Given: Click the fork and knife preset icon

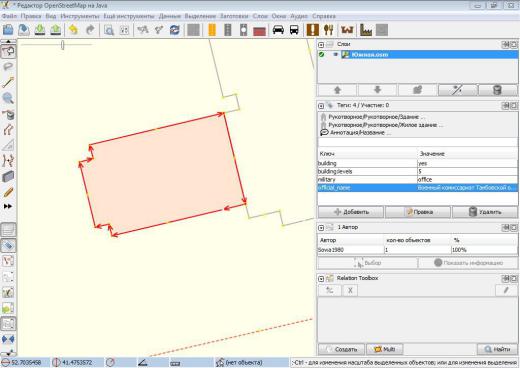Looking at the screenshot, I should click(328, 30).
